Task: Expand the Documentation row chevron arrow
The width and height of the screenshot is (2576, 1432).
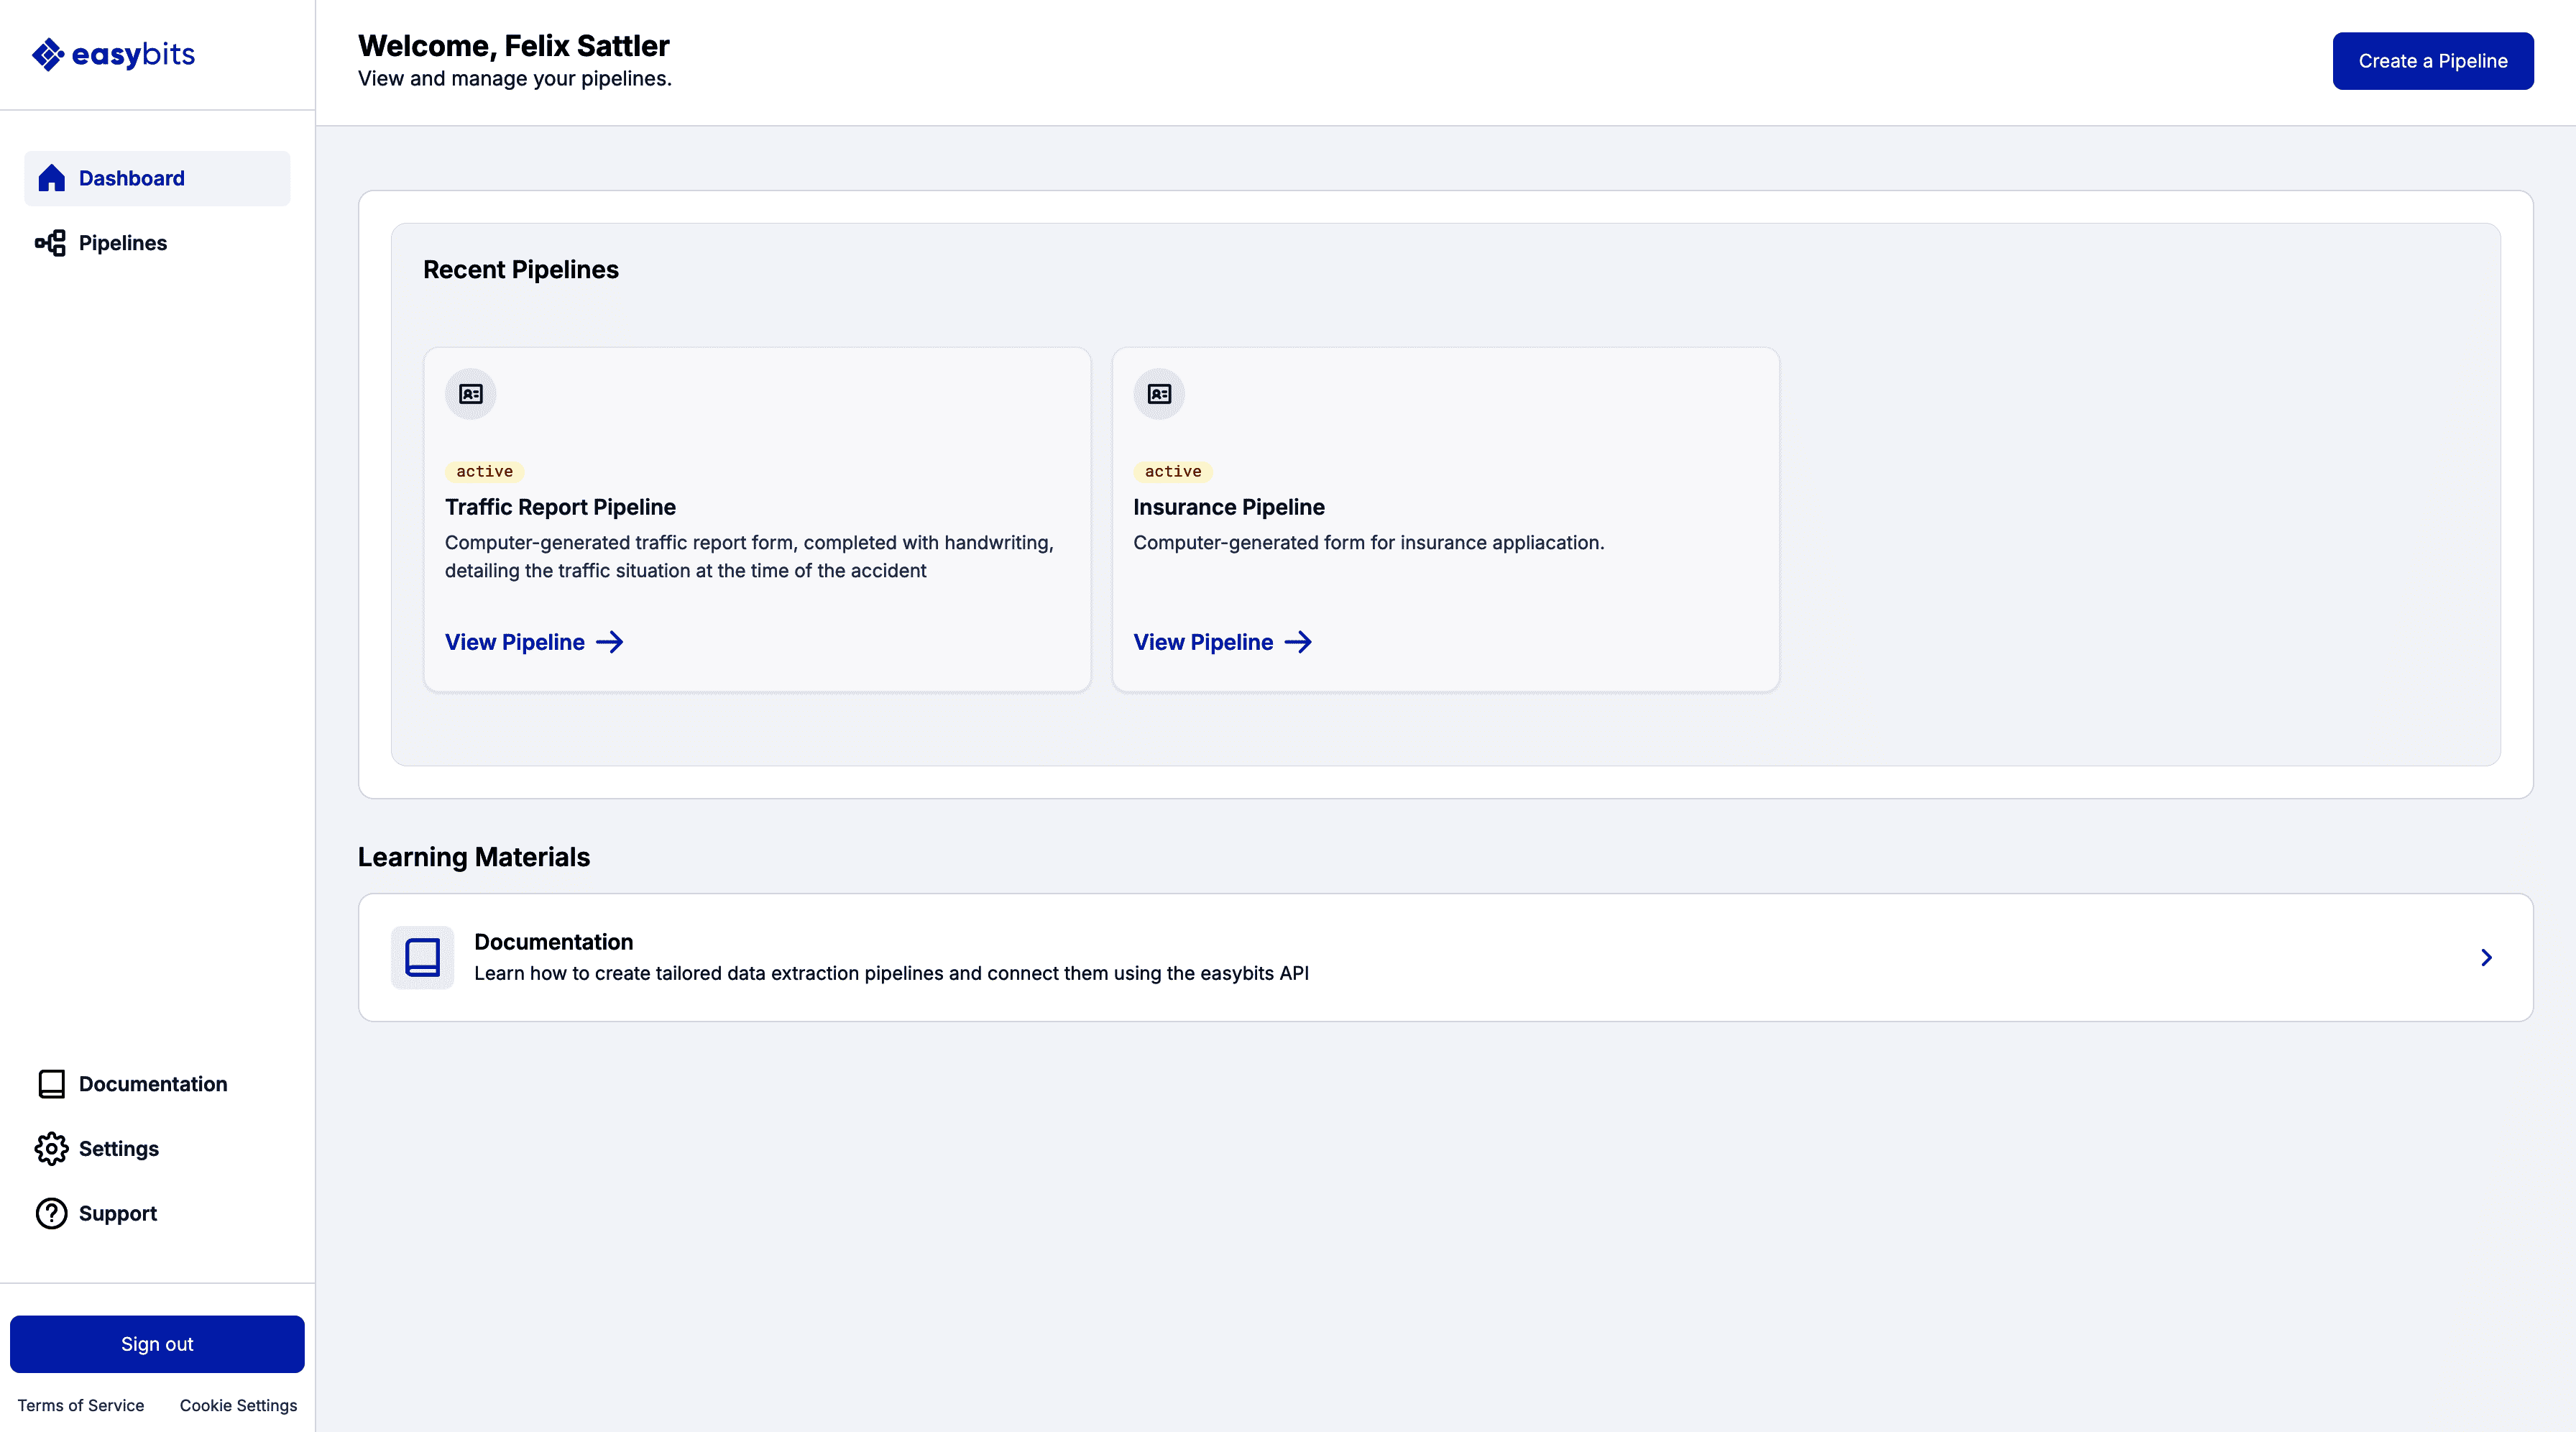Action: click(2486, 958)
